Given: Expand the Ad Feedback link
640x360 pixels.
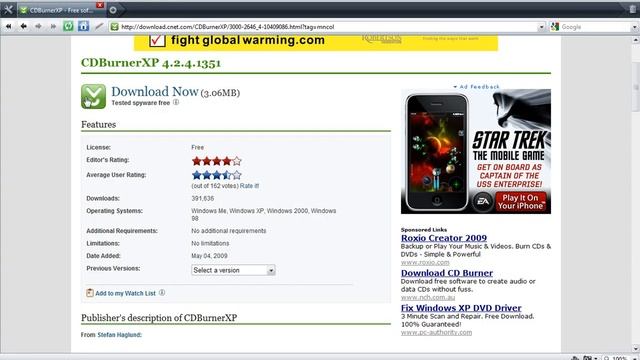Looking at the screenshot, I should 476,87.
